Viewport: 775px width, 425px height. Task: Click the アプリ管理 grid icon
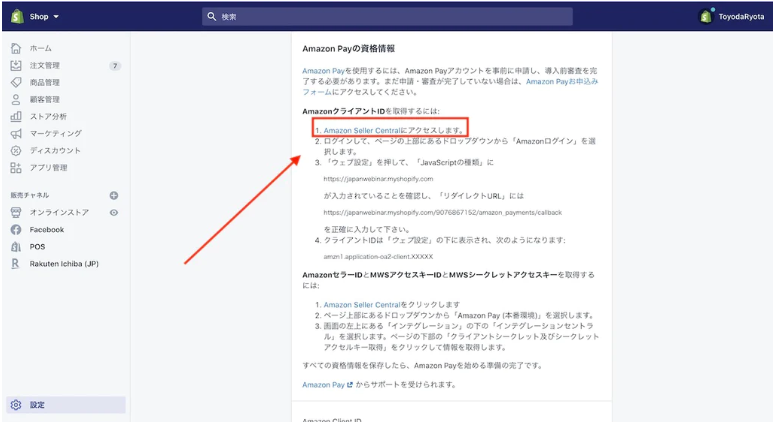point(16,168)
